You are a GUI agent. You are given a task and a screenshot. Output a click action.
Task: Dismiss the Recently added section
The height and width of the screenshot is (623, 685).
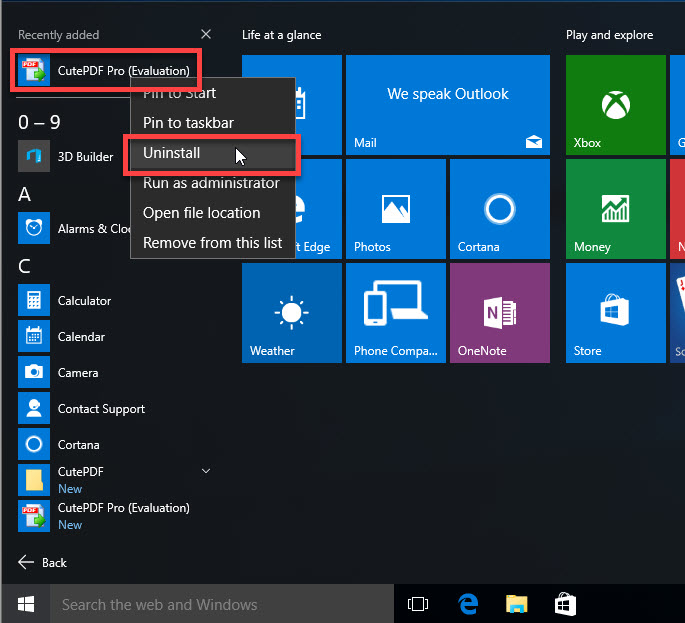pyautogui.click(x=206, y=34)
